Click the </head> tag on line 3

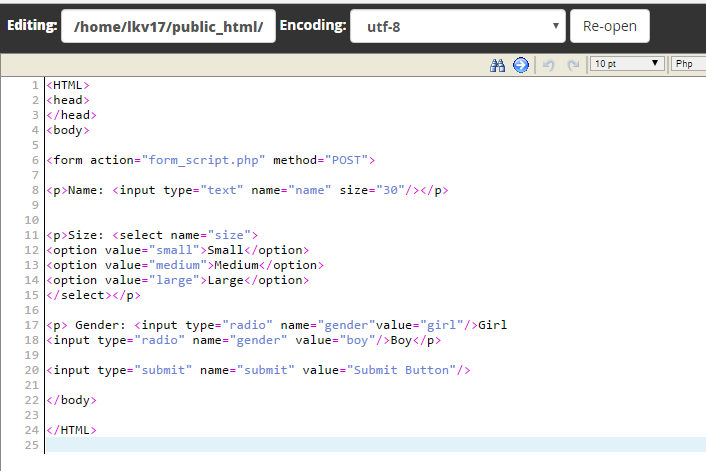pyautogui.click(x=72, y=115)
